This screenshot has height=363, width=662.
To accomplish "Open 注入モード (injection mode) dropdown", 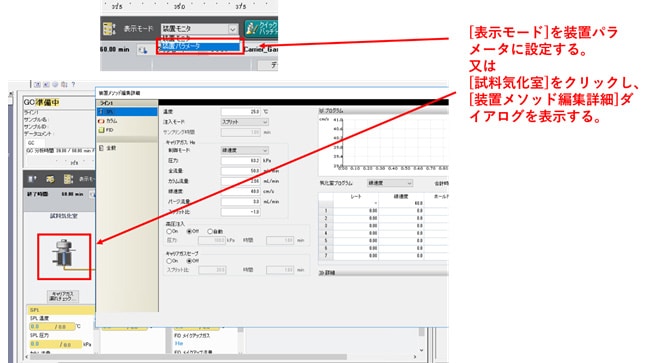I will tap(244, 122).
